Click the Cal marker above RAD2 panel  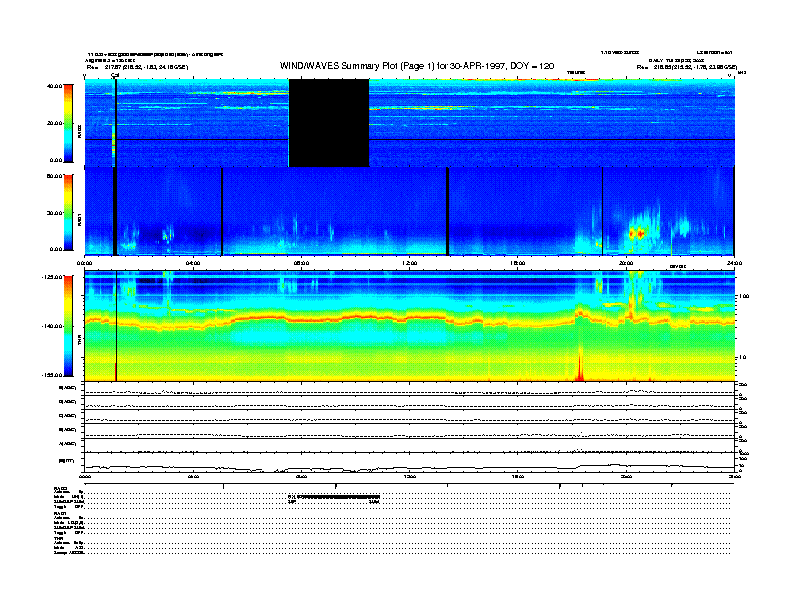pyautogui.click(x=115, y=75)
